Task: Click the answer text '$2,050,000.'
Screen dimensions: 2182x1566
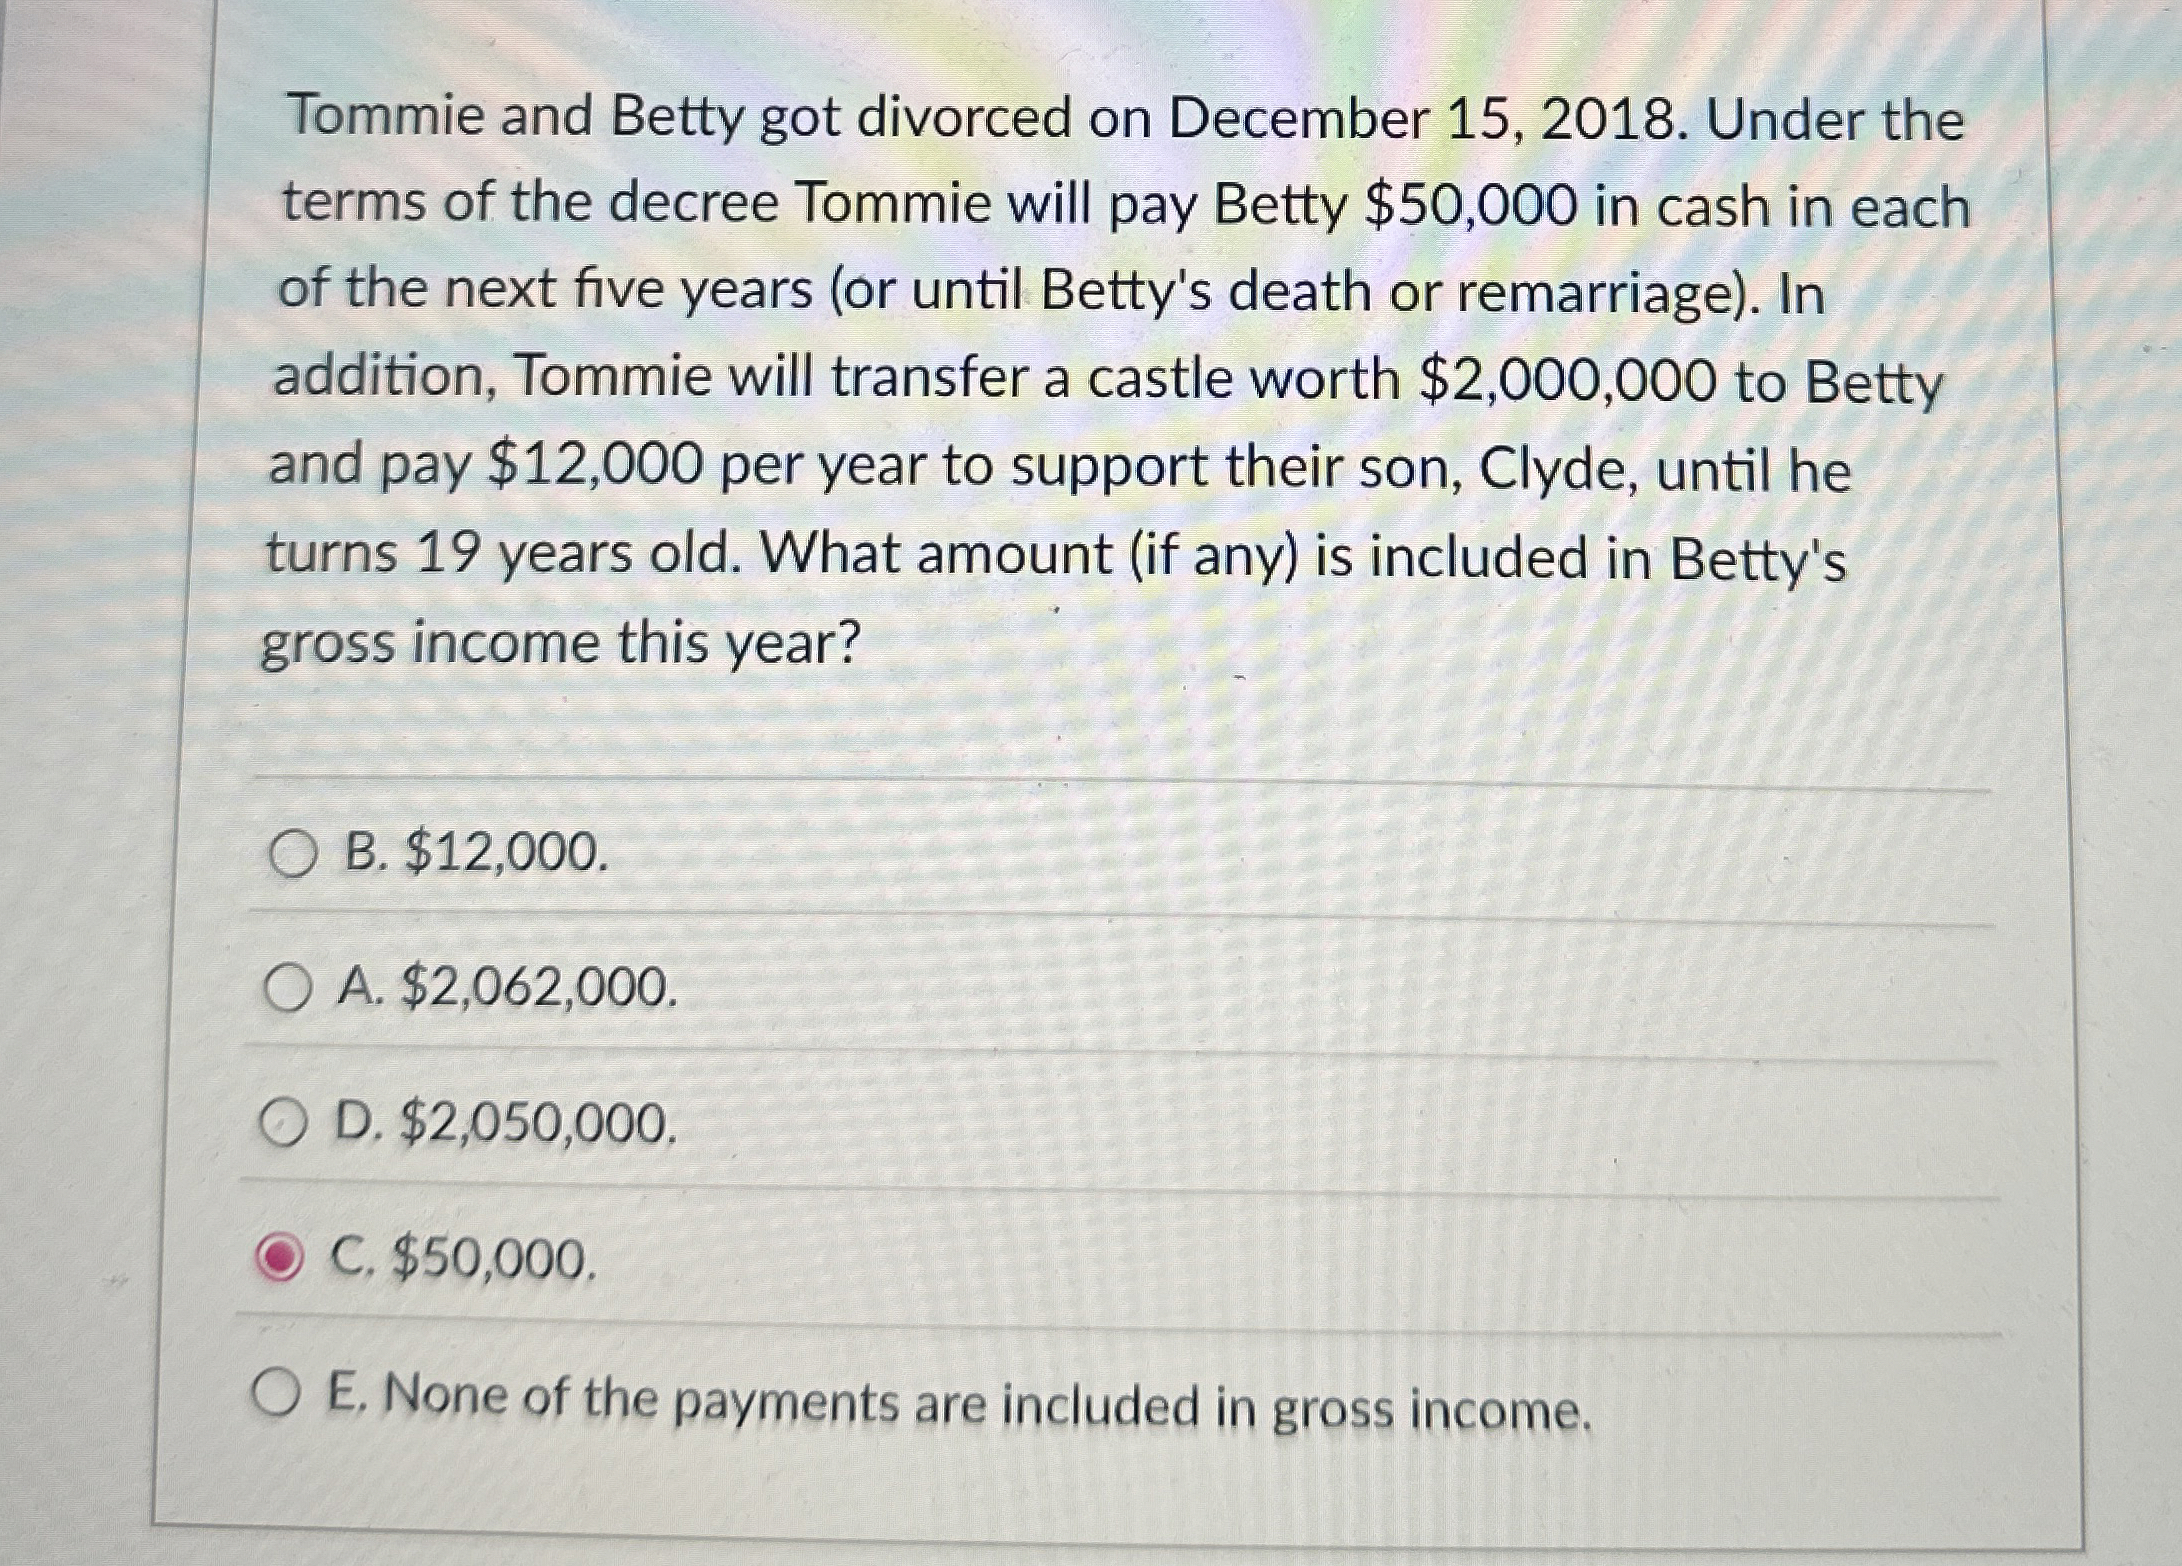Action: point(538,1123)
